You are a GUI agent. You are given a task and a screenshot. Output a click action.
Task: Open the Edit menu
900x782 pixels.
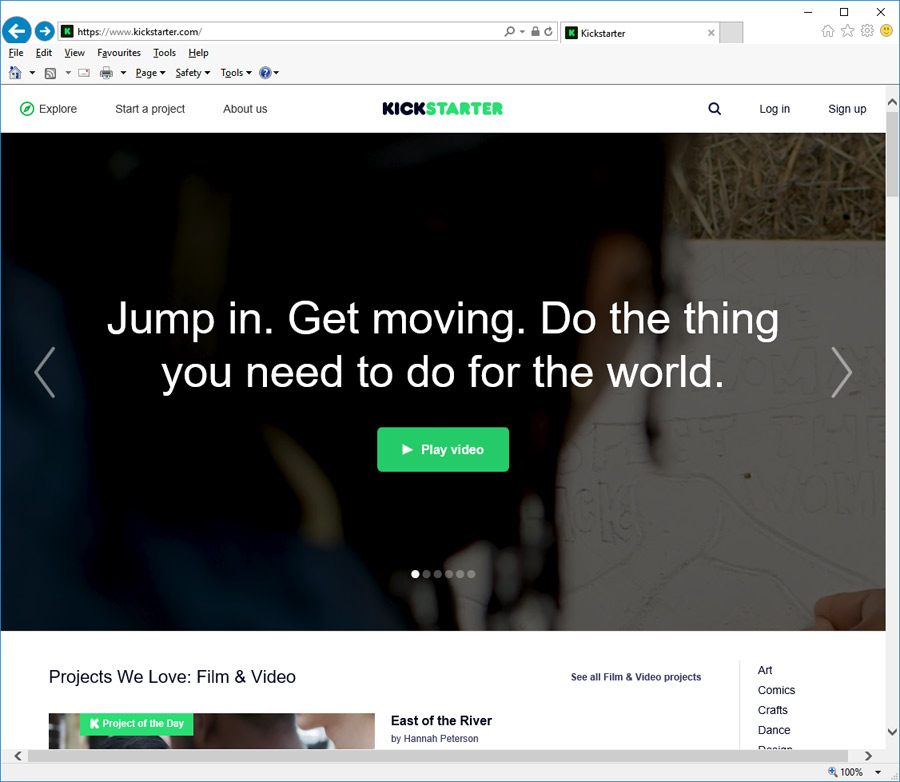tap(44, 53)
